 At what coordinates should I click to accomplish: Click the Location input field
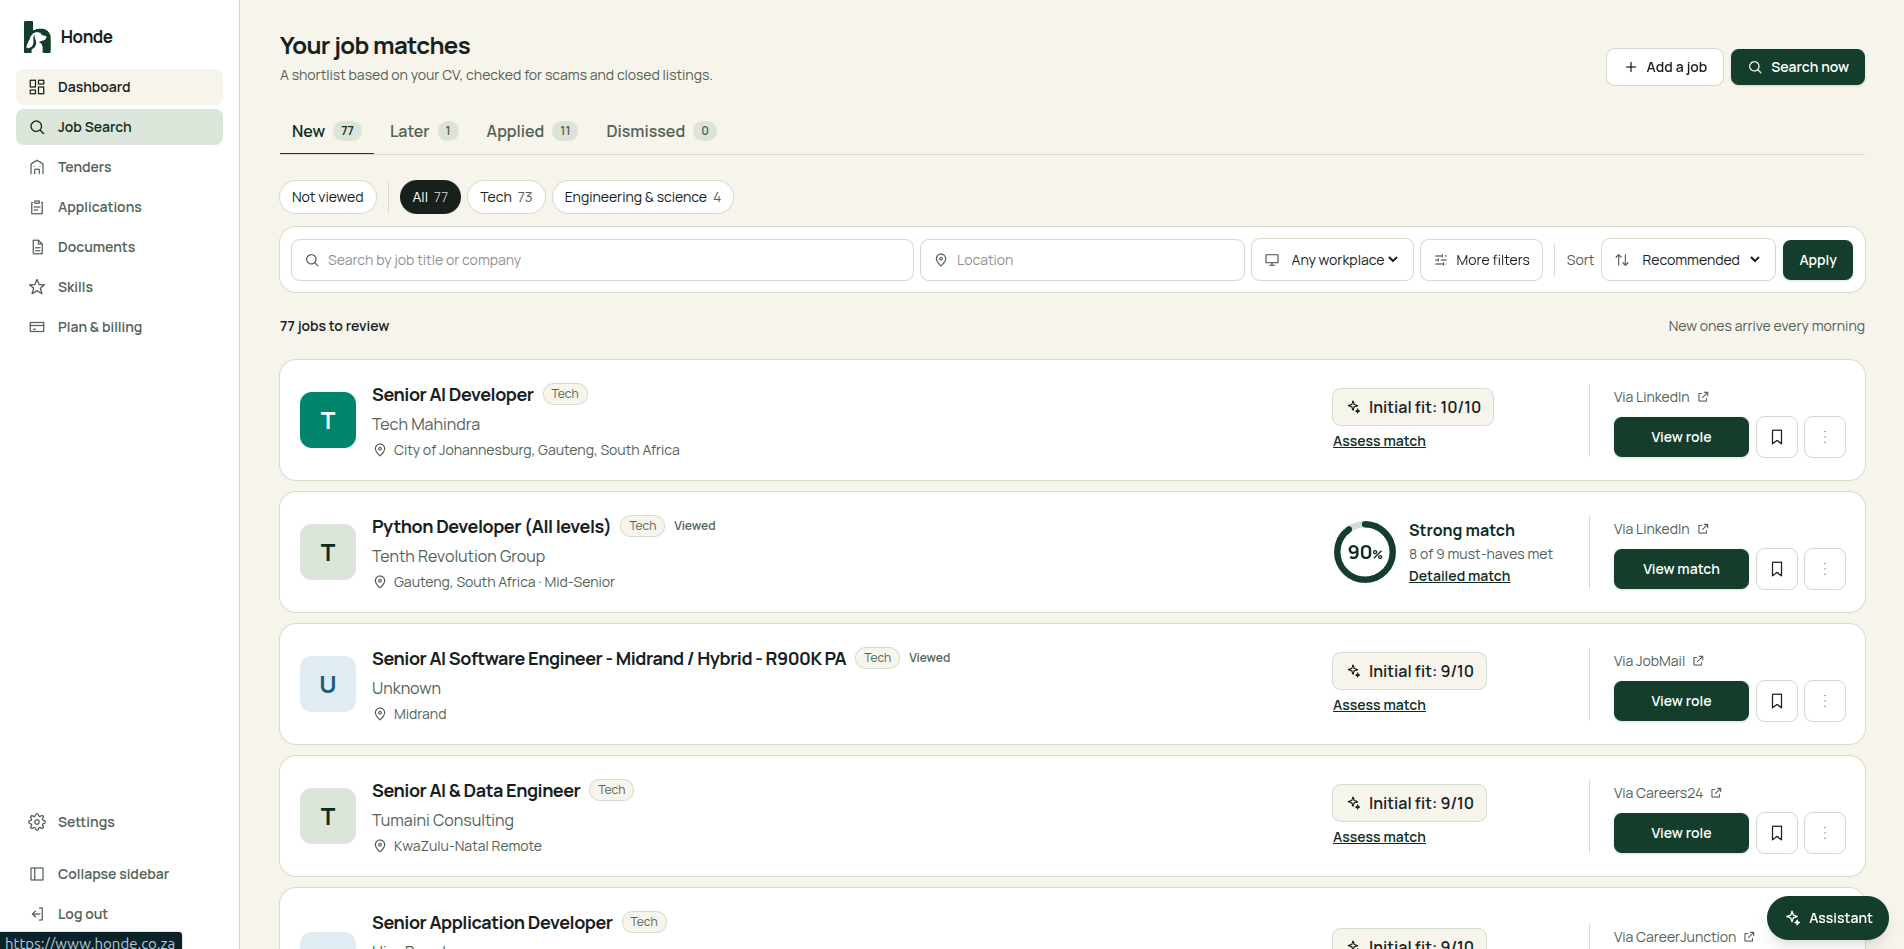click(x=1082, y=260)
